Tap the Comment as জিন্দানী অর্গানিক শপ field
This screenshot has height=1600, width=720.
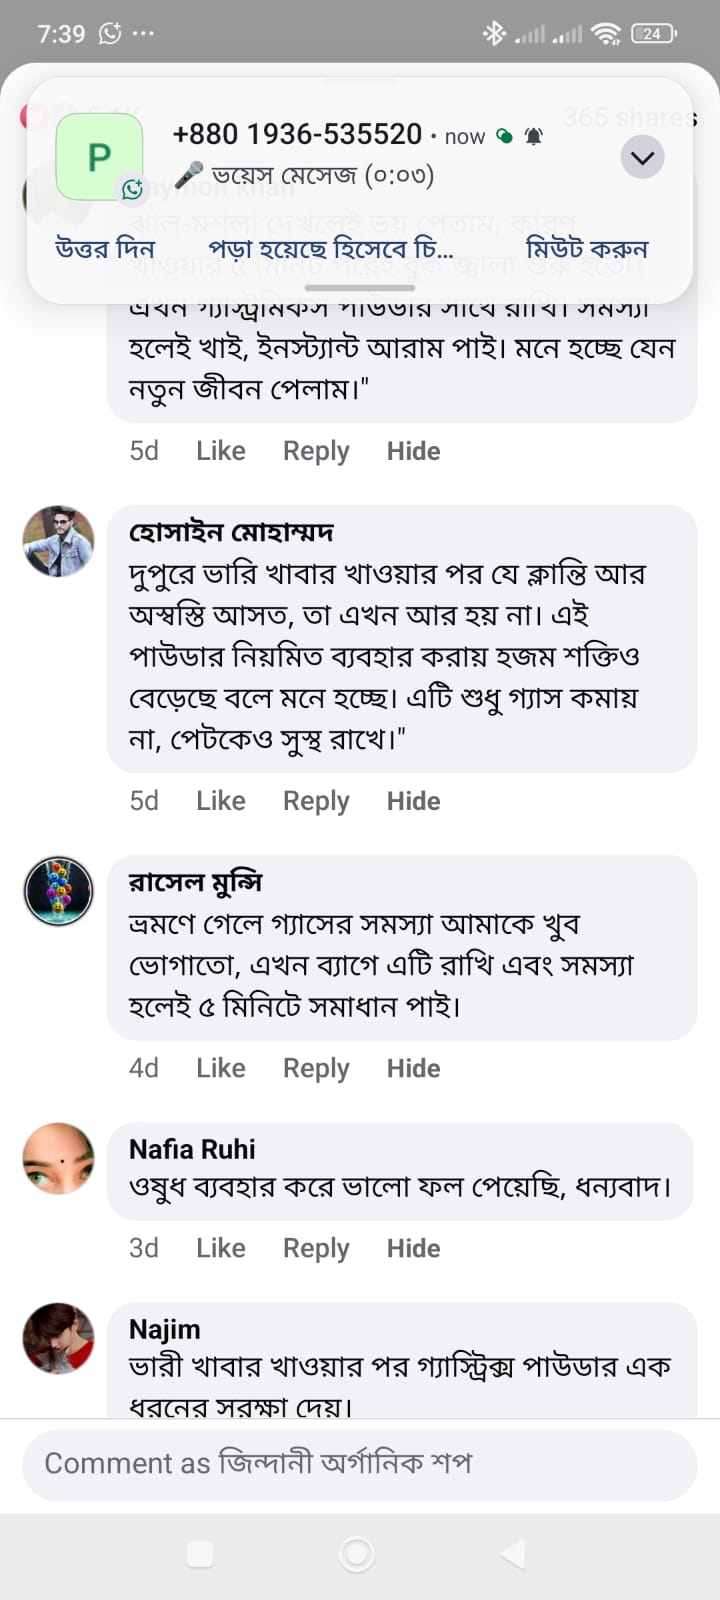point(360,1464)
